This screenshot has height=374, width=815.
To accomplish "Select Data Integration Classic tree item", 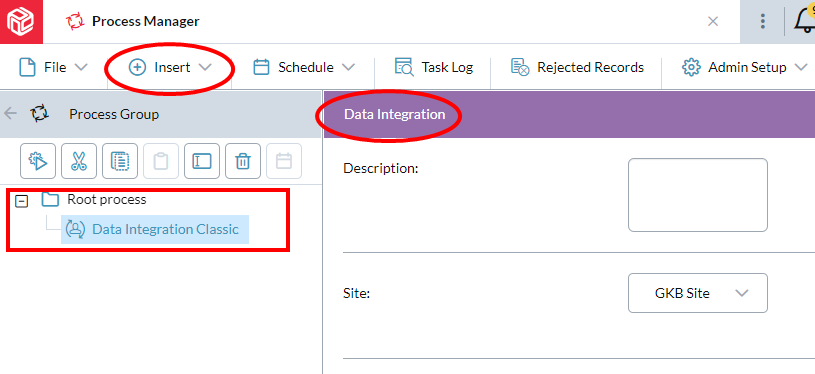I will click(155, 229).
